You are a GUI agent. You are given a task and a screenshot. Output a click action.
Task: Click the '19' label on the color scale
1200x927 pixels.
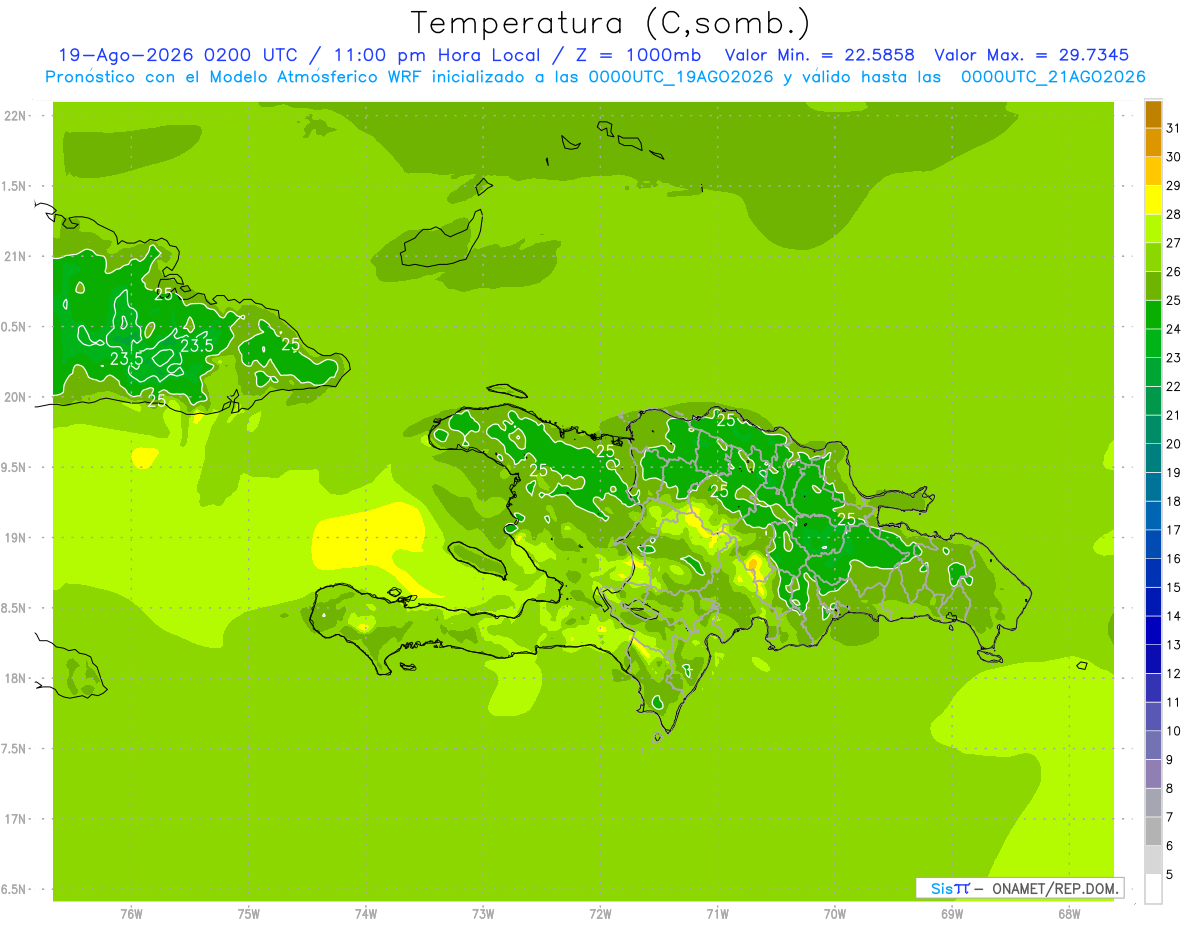click(x=1174, y=473)
